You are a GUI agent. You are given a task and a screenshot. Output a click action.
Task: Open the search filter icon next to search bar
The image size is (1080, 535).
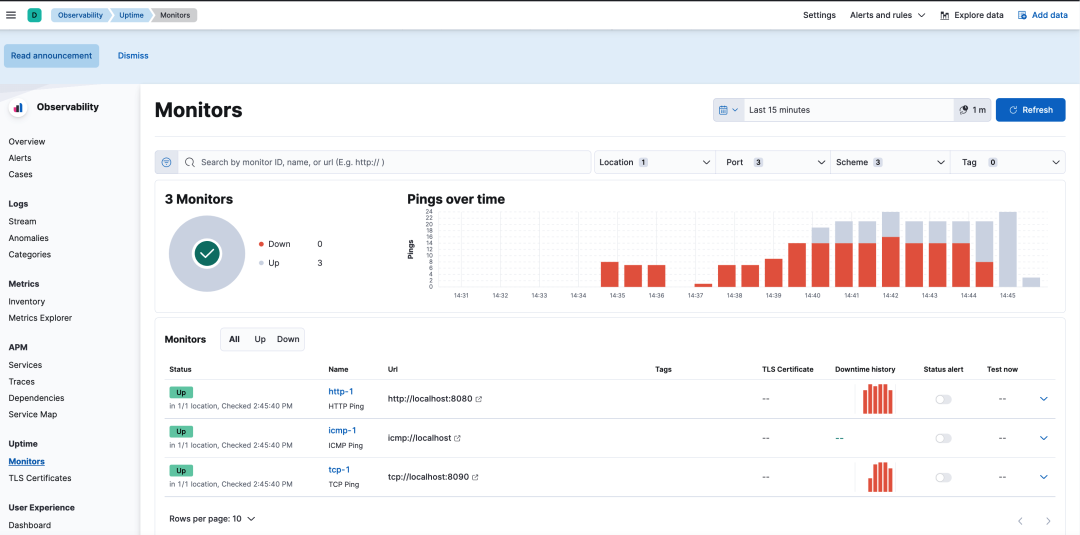click(x=167, y=162)
